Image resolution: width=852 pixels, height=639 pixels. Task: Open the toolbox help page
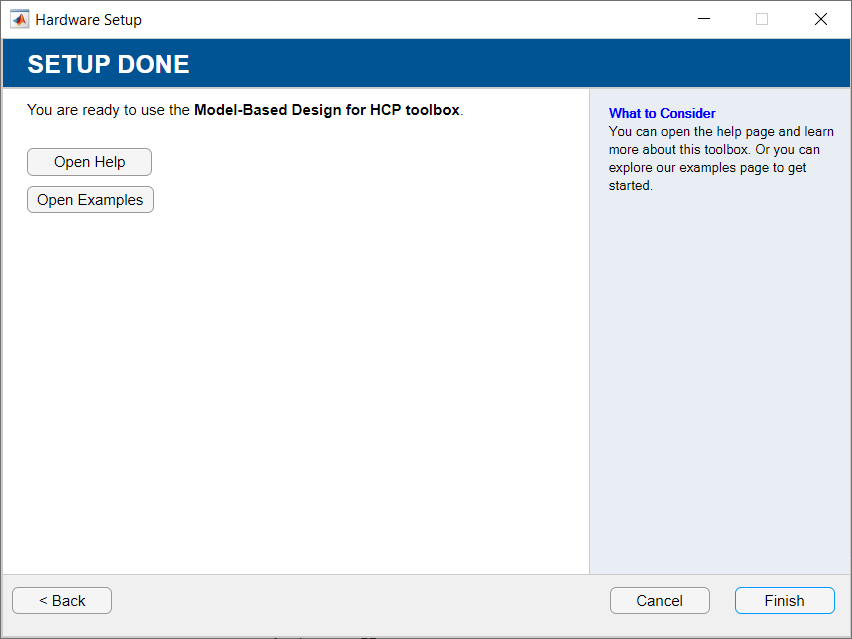pos(89,162)
